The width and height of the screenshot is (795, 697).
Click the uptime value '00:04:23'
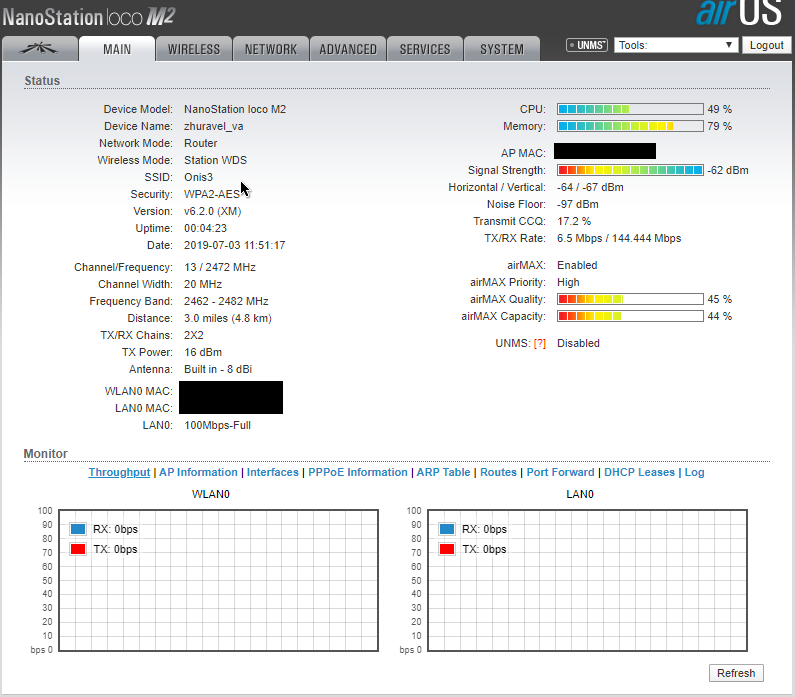pos(205,228)
